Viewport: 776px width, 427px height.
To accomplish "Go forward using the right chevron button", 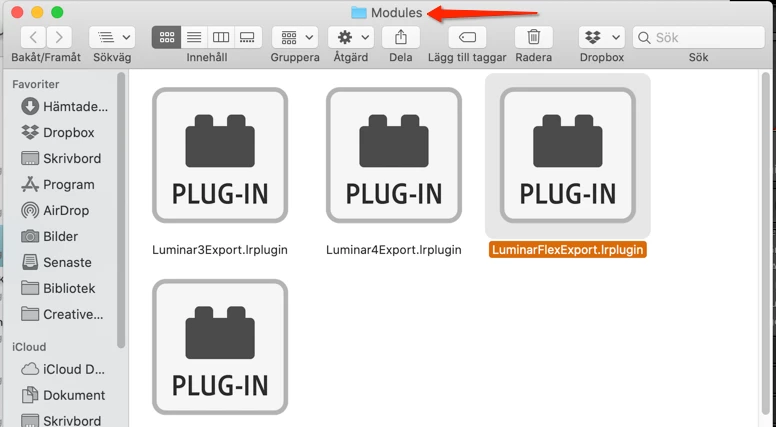I will click(59, 37).
